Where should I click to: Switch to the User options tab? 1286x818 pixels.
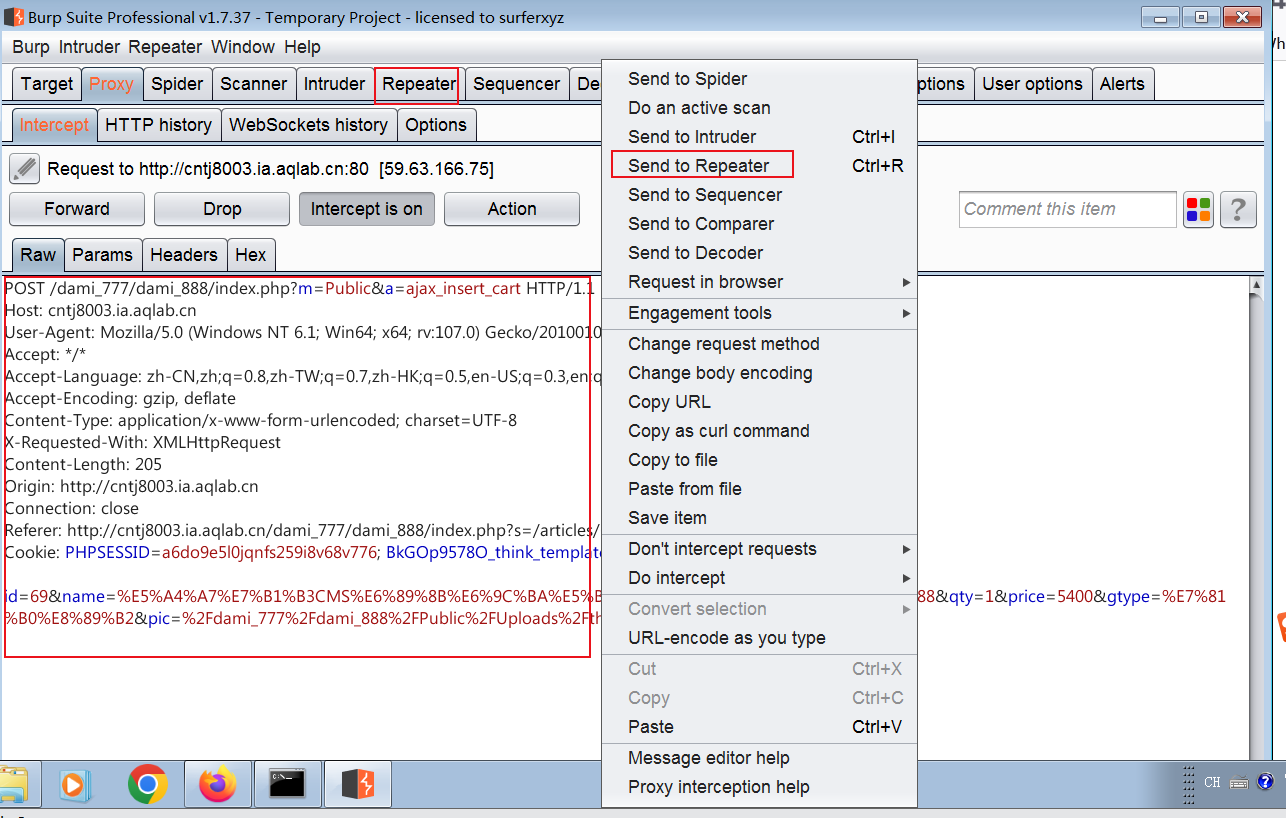(x=1032, y=84)
